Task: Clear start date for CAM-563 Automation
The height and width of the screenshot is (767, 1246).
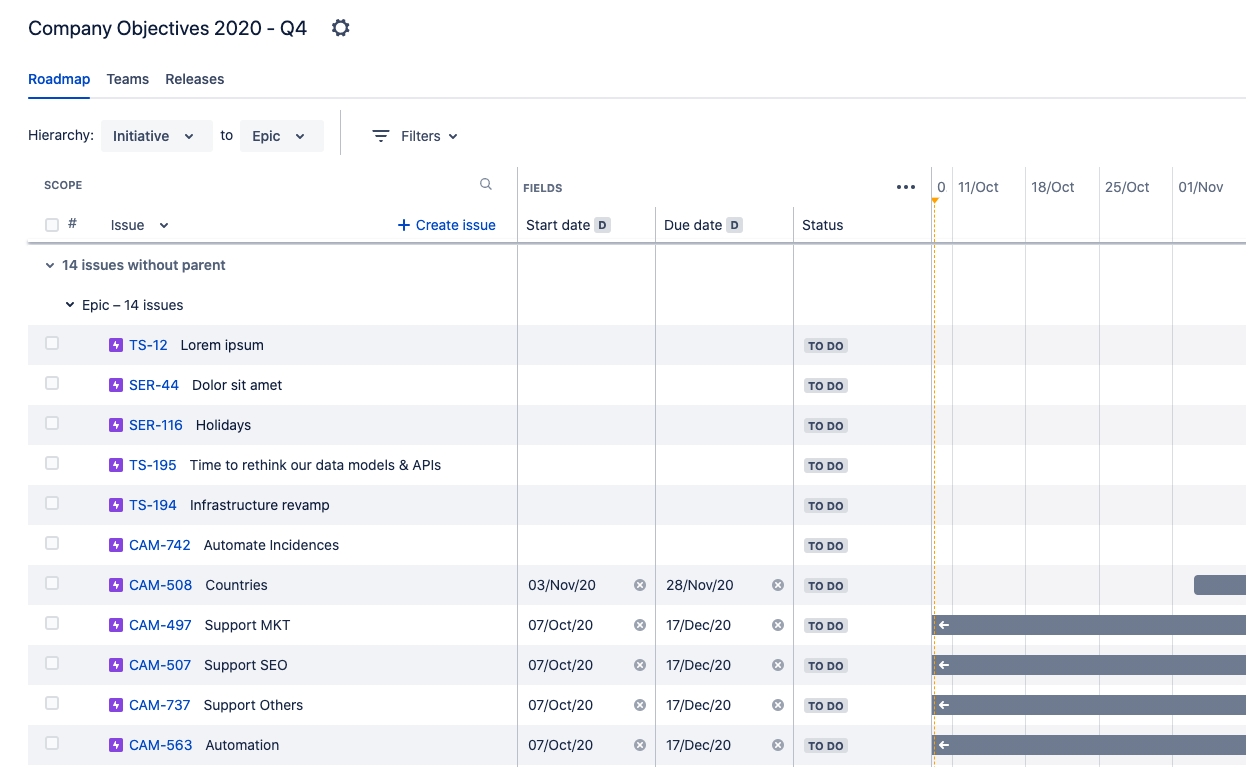Action: (x=640, y=745)
